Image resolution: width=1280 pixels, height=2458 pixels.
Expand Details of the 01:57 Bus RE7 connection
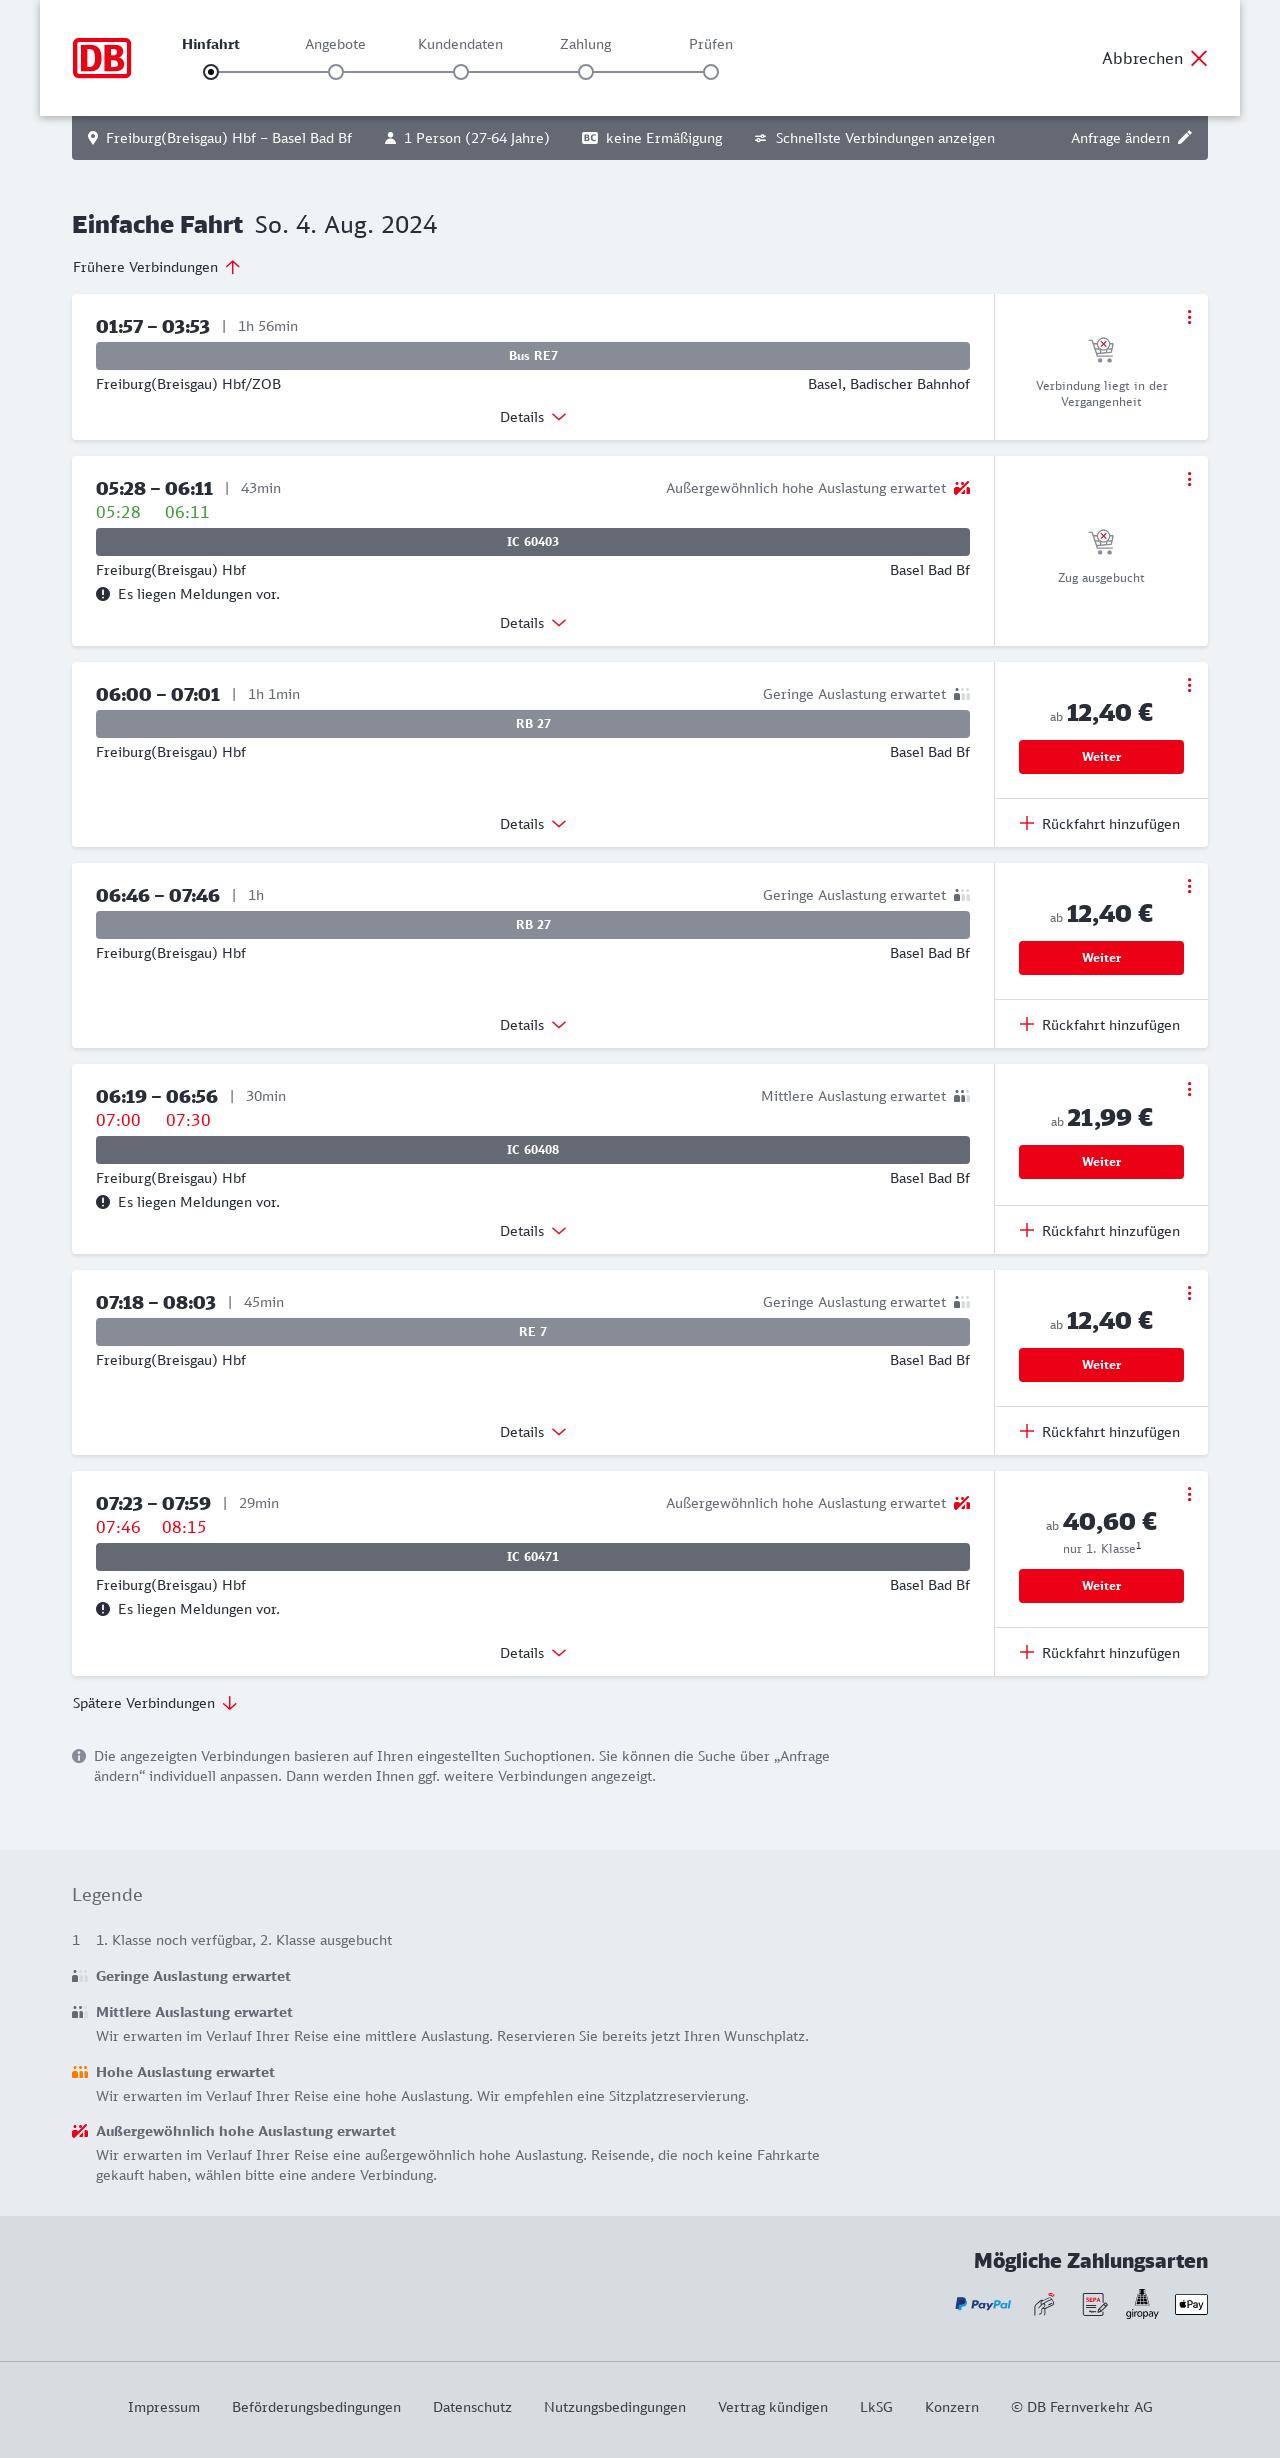[533, 417]
